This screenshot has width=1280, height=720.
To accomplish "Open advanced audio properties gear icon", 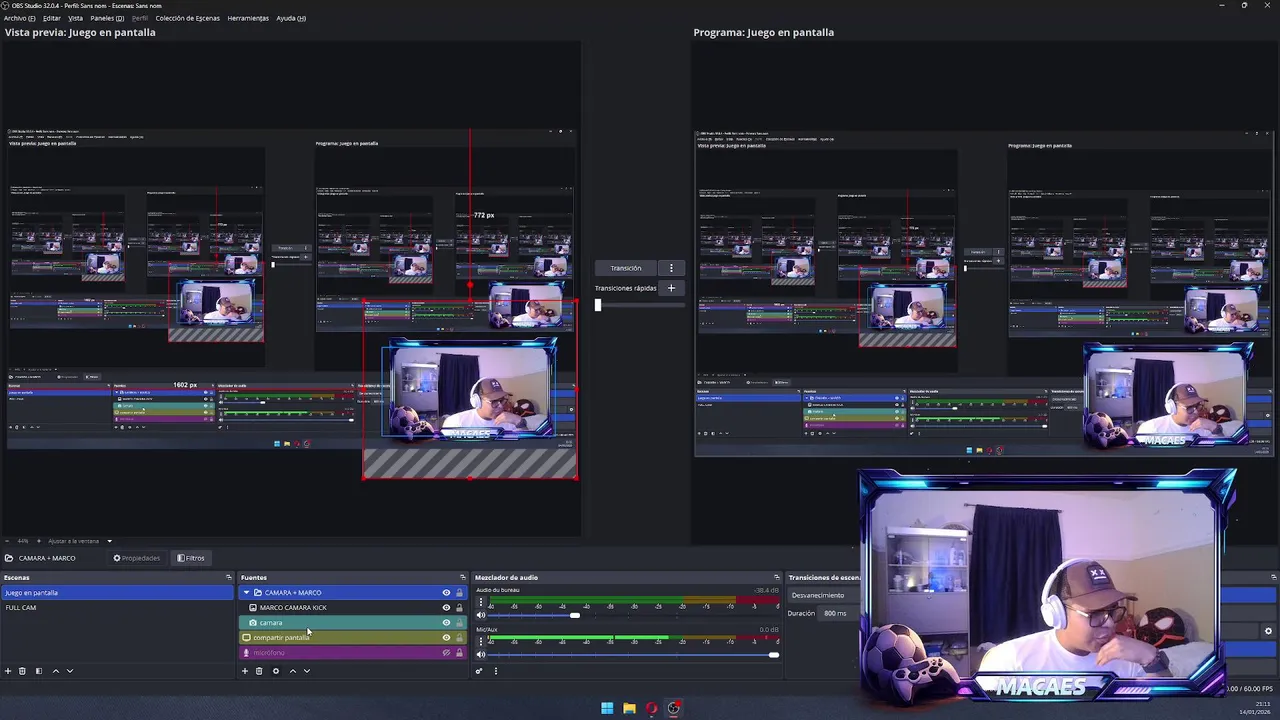I will 479,671.
